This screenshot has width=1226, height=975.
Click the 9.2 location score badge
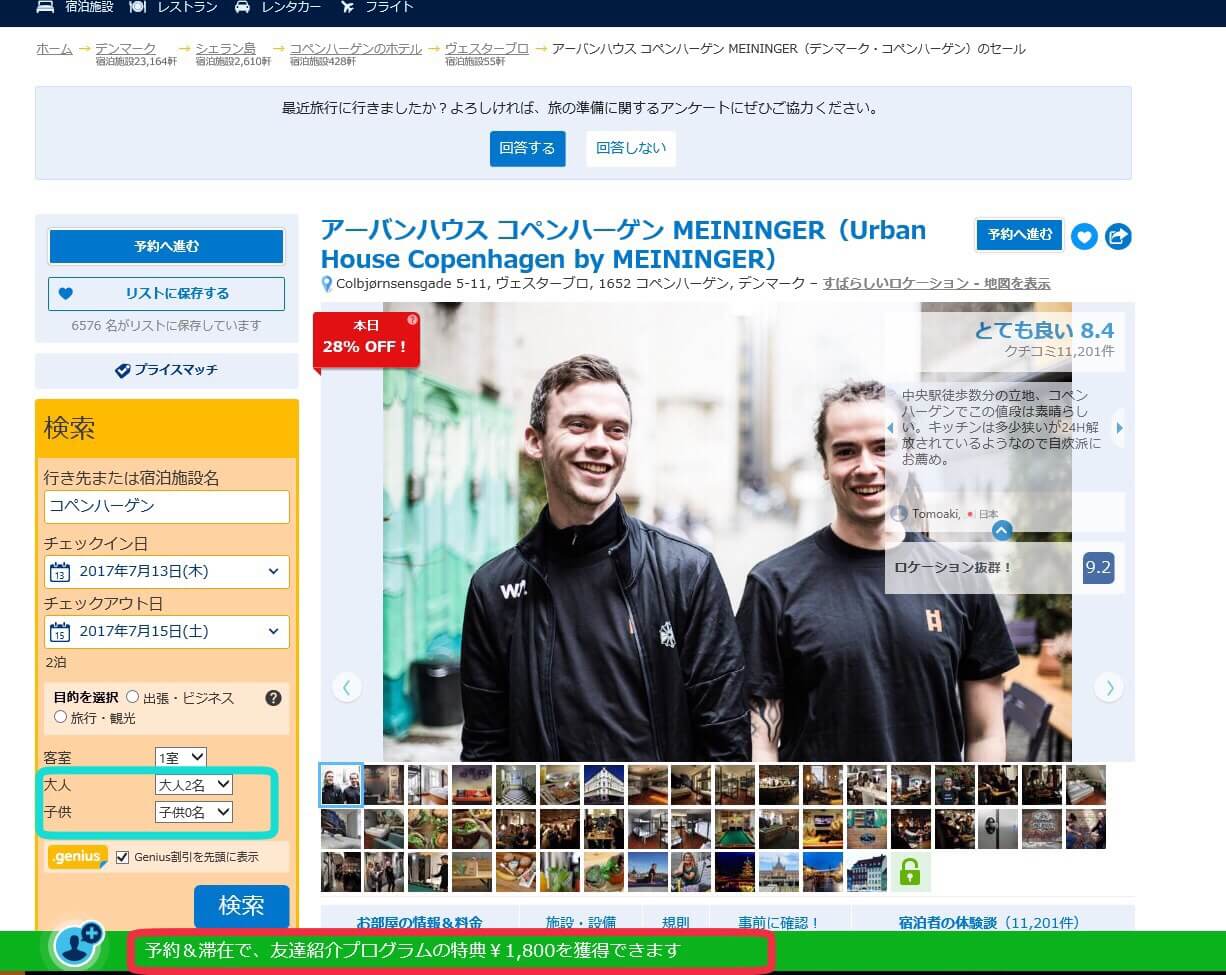point(1098,568)
